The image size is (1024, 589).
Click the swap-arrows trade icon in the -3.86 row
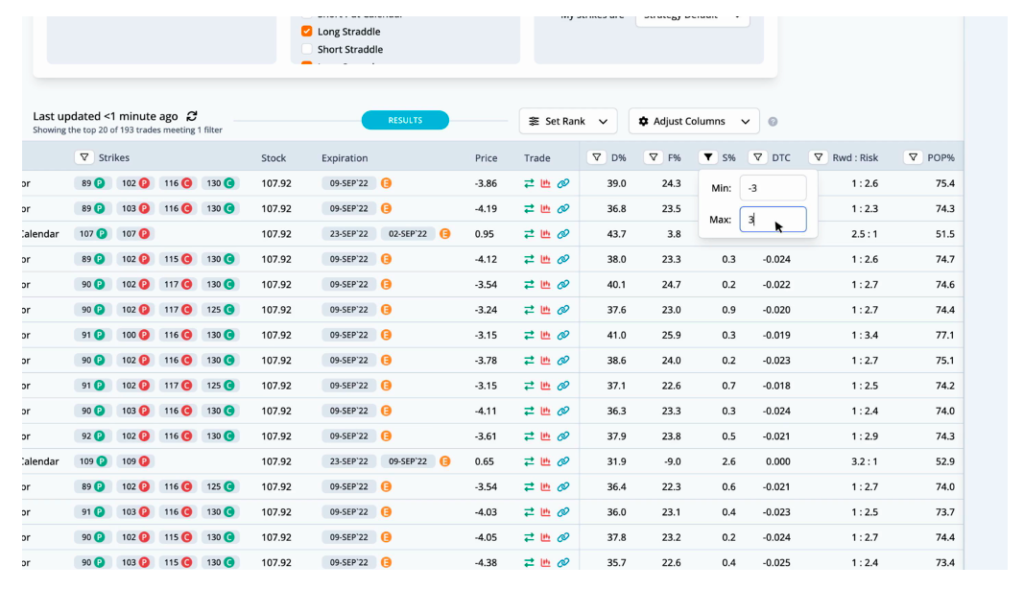(529, 183)
